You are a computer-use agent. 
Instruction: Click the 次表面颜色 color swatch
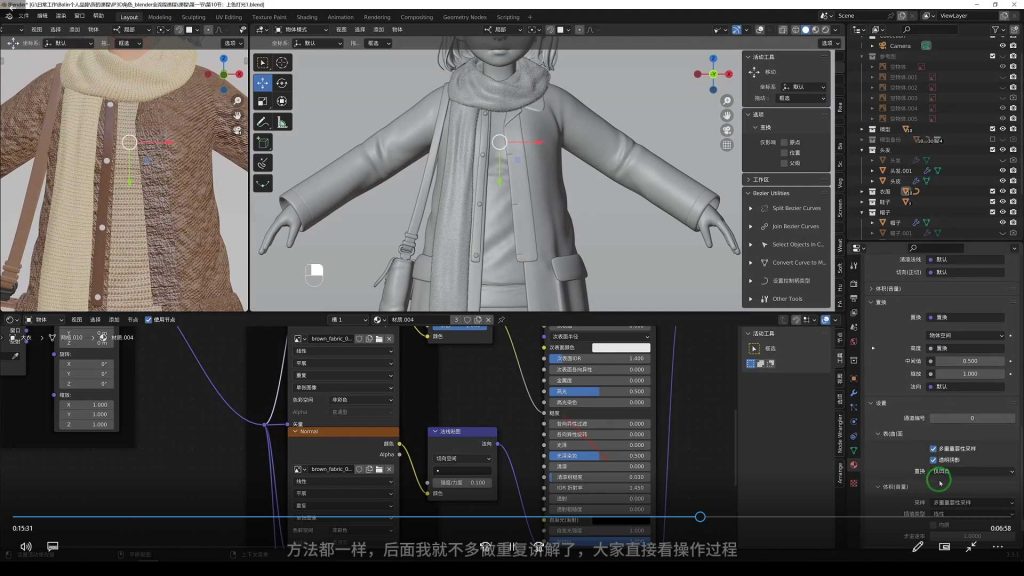[x=622, y=348]
